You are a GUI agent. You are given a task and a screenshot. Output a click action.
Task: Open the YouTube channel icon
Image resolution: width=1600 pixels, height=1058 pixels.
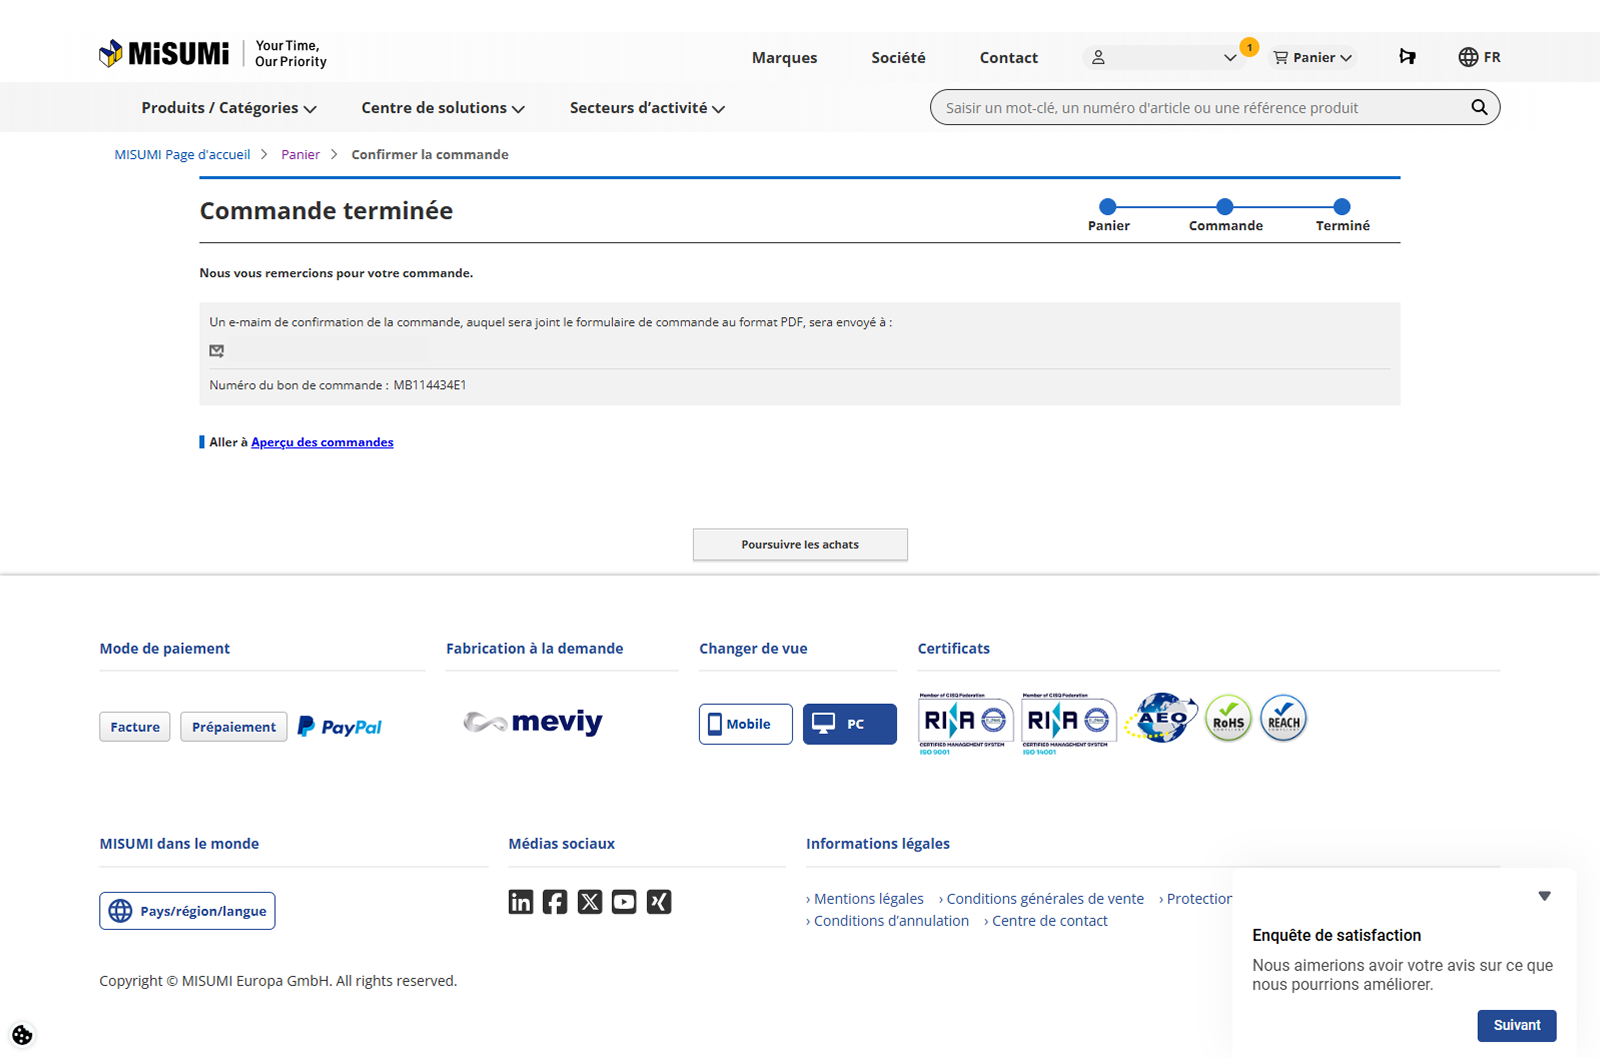click(624, 902)
